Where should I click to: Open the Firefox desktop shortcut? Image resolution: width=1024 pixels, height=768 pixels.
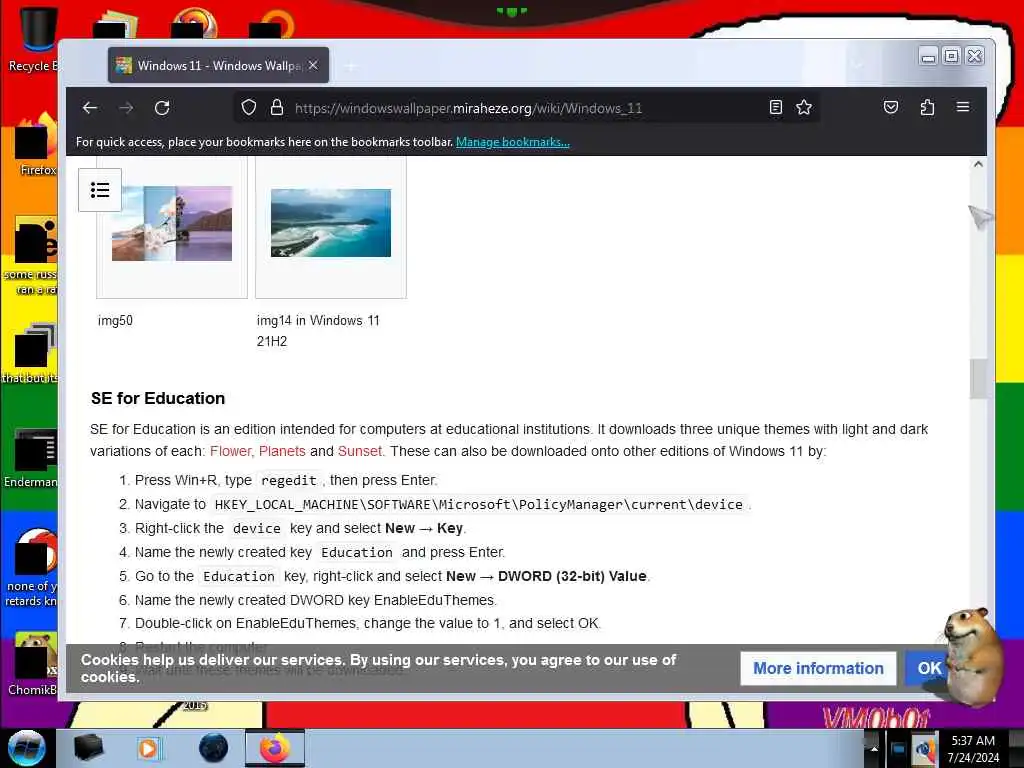33,145
